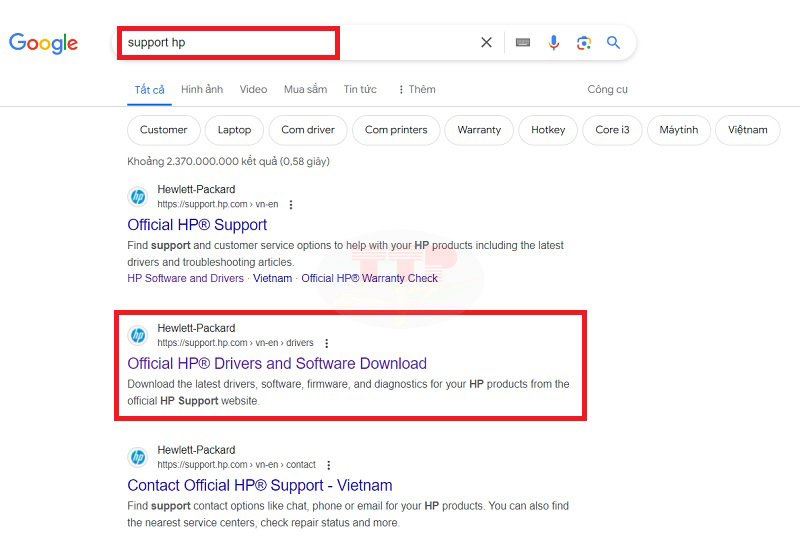Select the Việtnam filter chip
The width and height of the screenshot is (800, 558).
point(747,130)
